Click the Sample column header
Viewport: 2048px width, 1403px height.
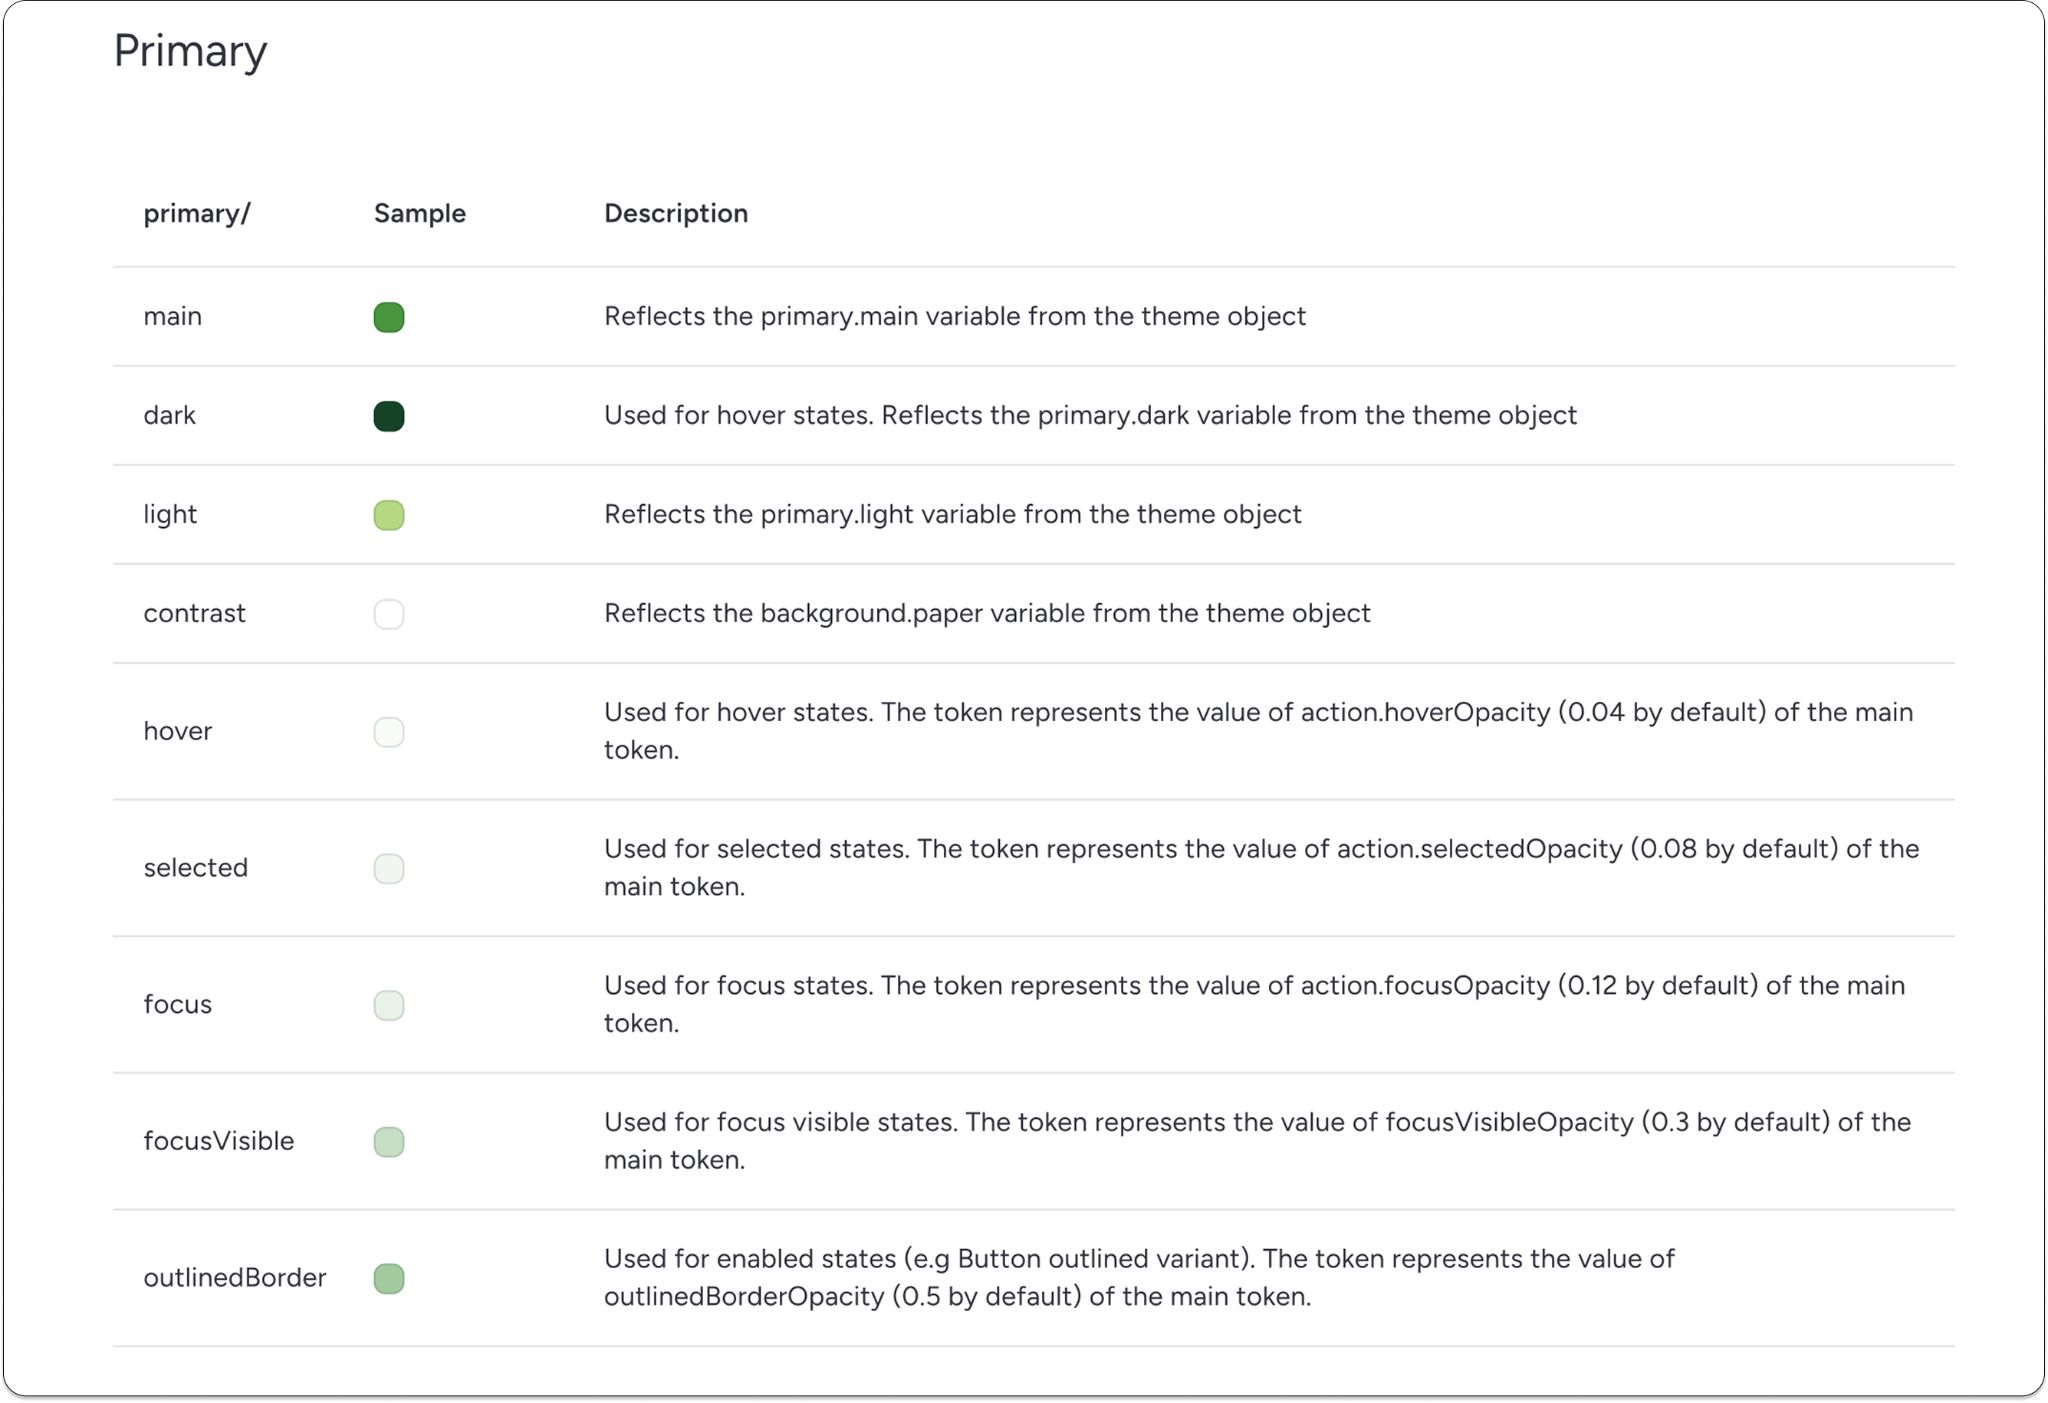[419, 213]
